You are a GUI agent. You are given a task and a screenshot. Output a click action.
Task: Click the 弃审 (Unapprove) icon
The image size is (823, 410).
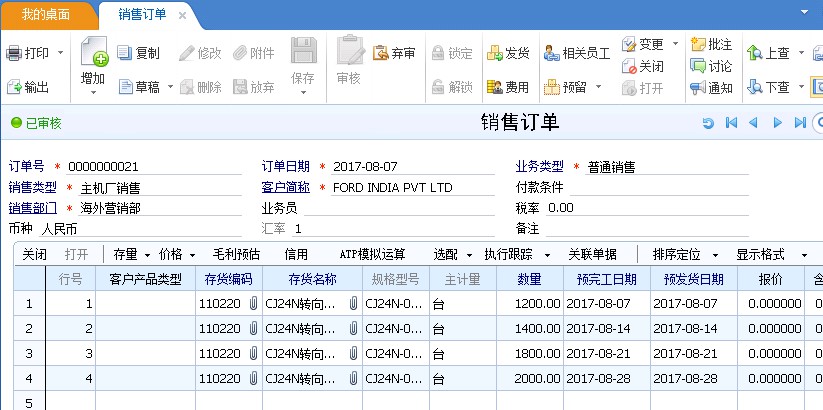coord(381,53)
